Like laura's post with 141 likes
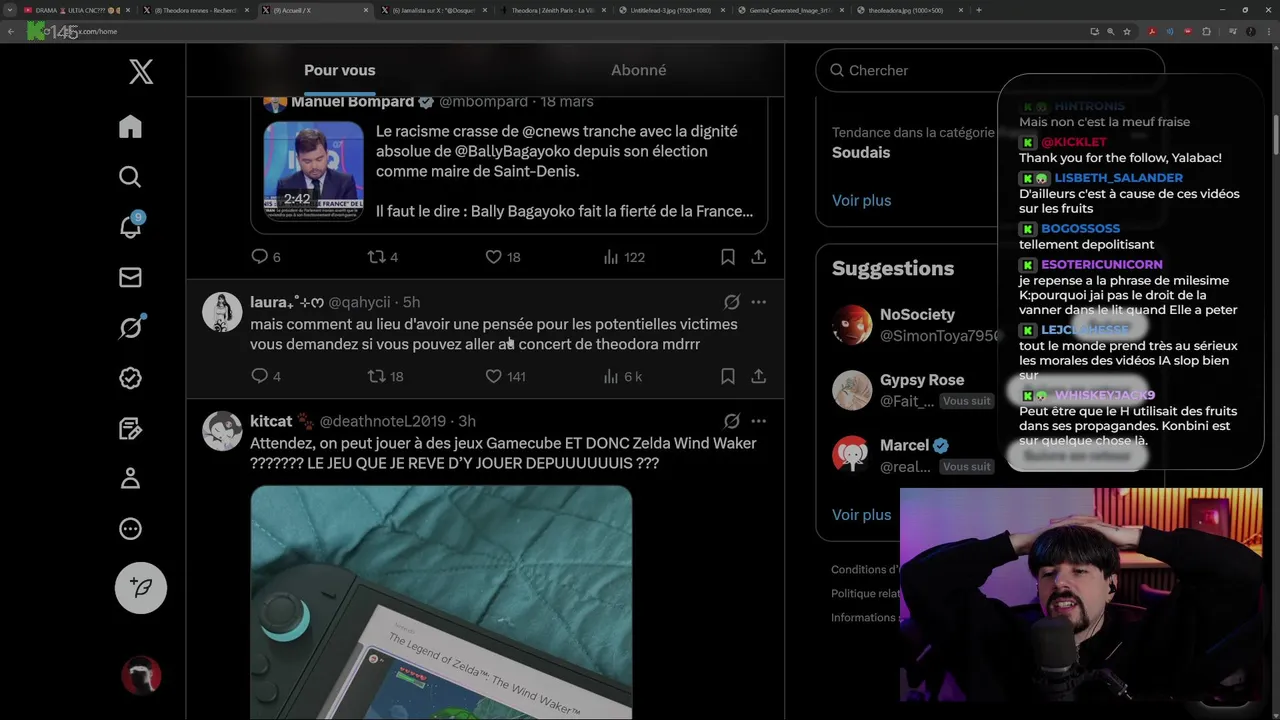The width and height of the screenshot is (1280, 720). coord(505,376)
